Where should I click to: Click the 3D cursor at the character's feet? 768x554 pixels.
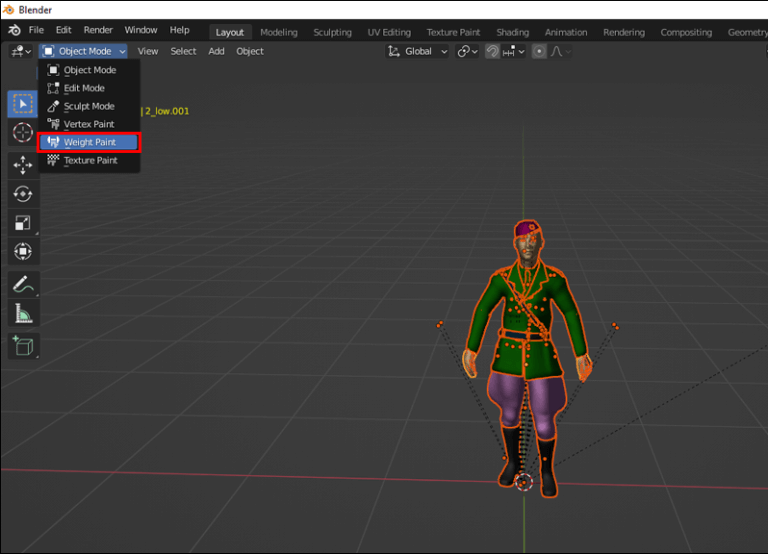(524, 482)
